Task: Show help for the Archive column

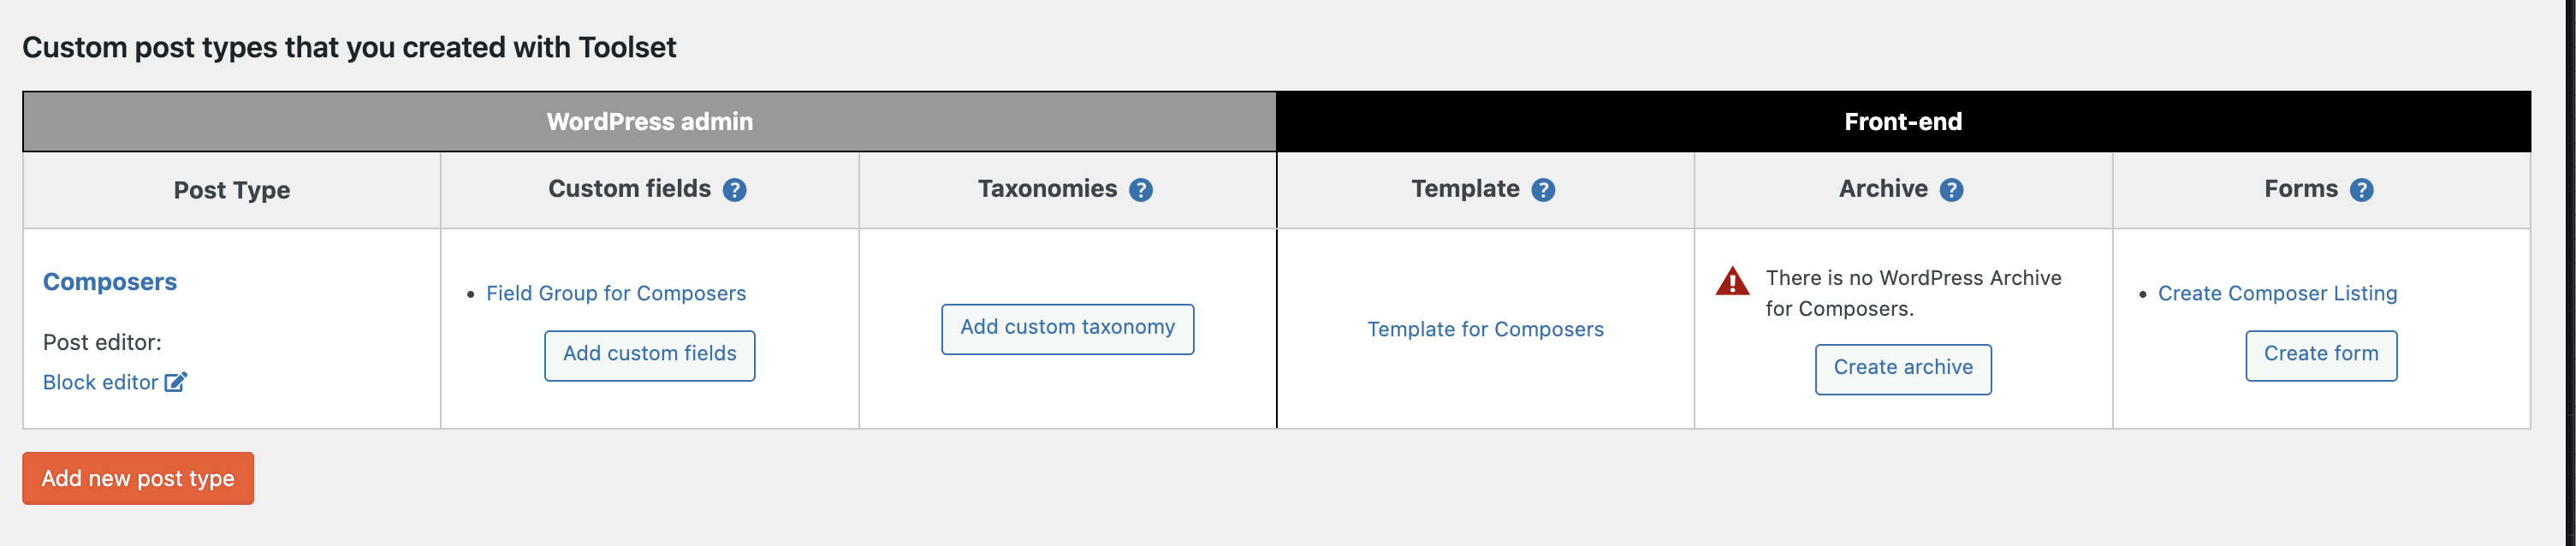Action: (x=1951, y=190)
